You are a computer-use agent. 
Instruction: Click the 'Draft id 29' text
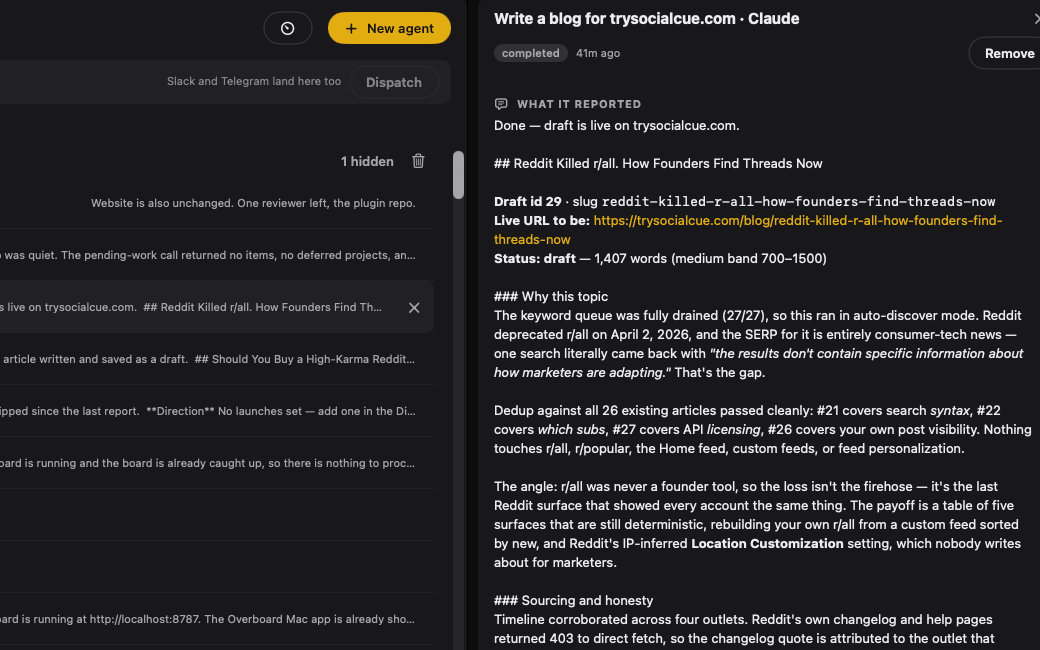pos(527,202)
